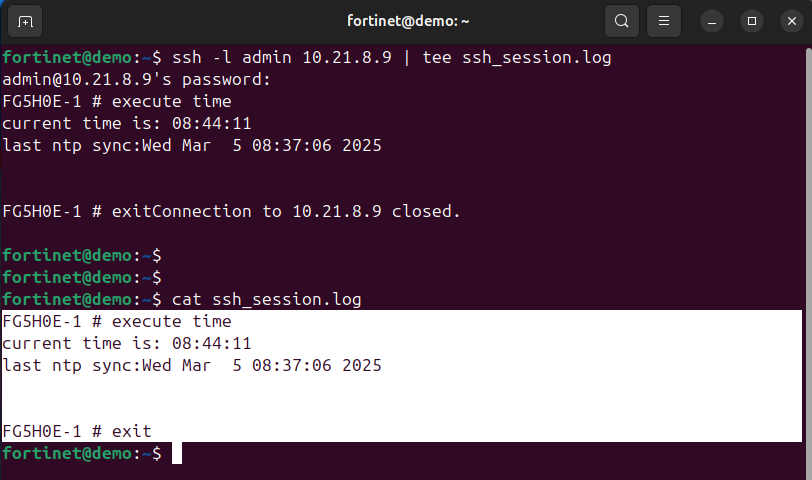Minimize the terminal window
Image resolution: width=812 pixels, height=480 pixels.
pyautogui.click(x=712, y=20)
